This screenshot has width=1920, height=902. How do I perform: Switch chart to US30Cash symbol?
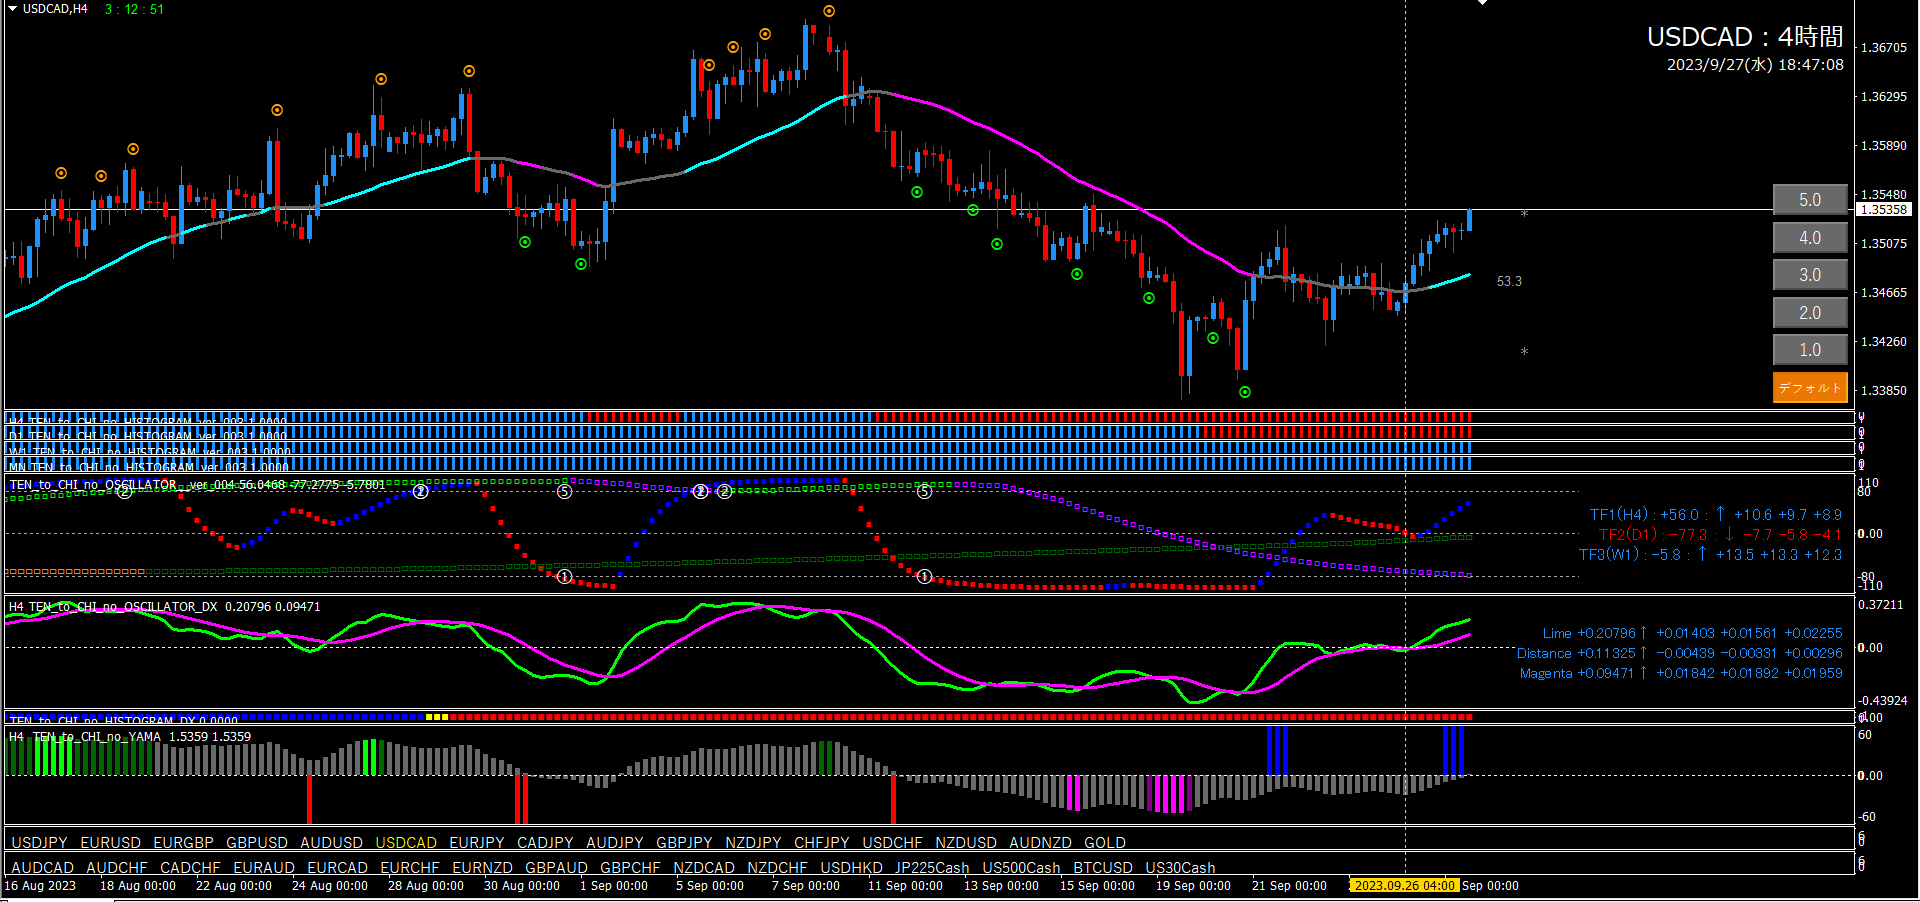[x=1181, y=868]
